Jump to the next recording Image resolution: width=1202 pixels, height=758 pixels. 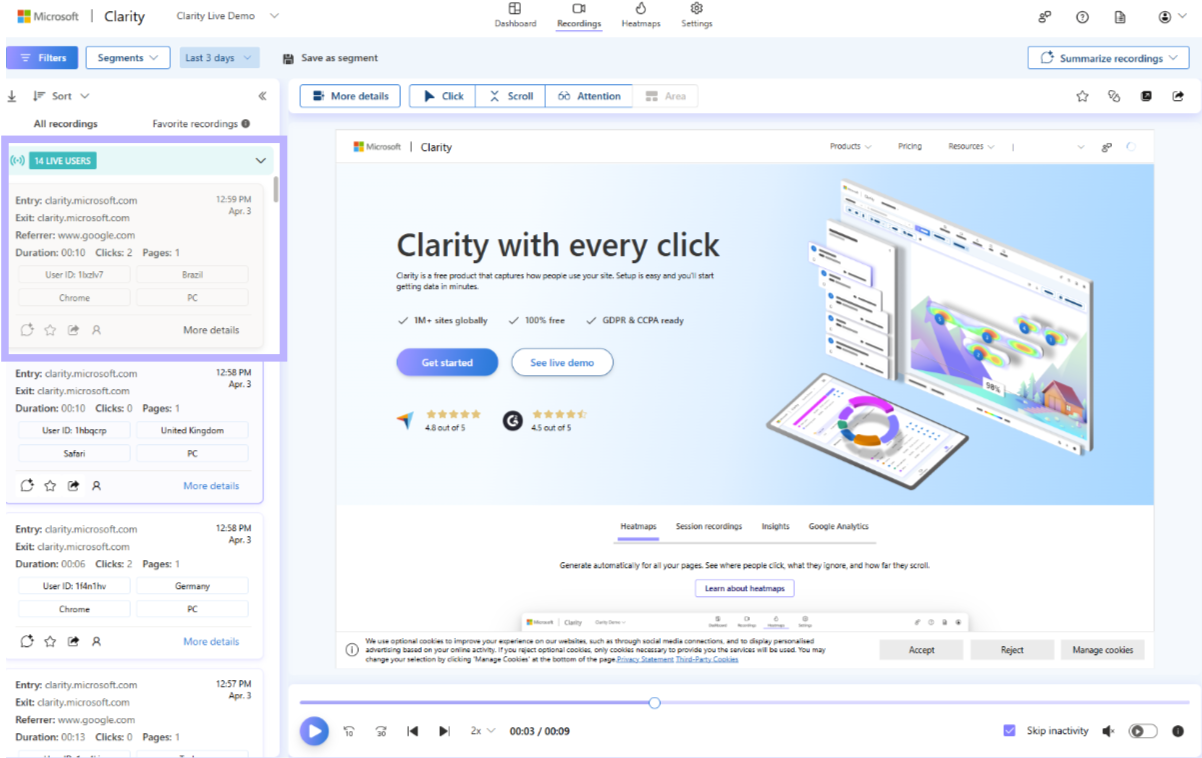pyautogui.click(x=444, y=731)
